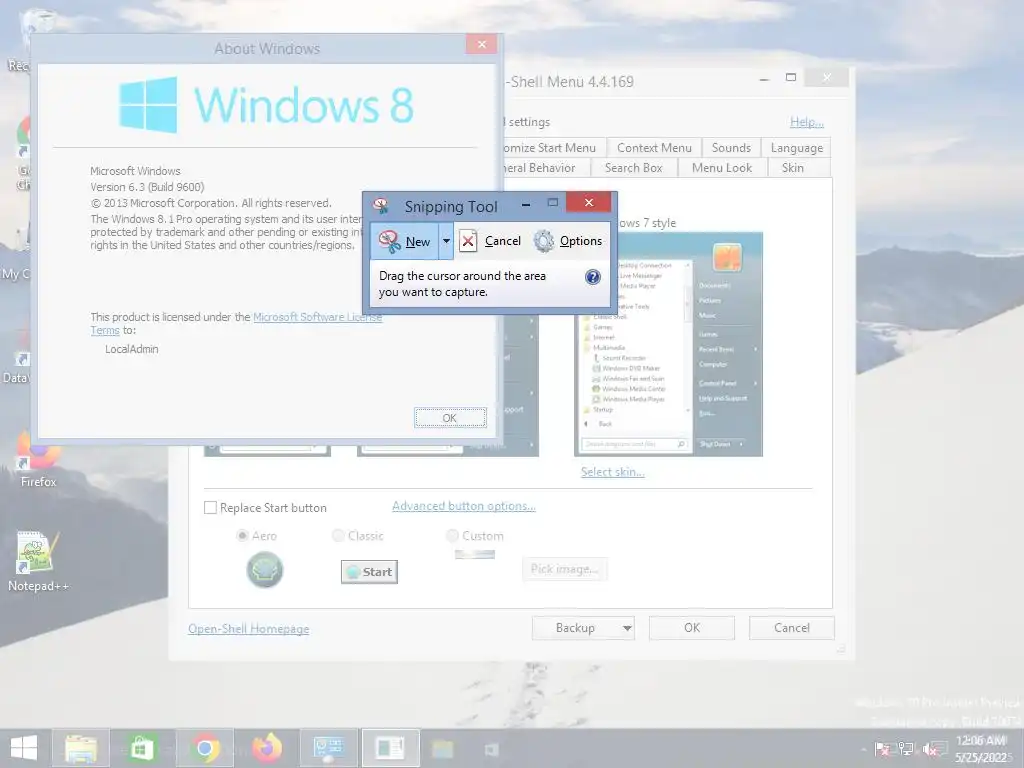Select the Custom start button radio option
This screenshot has width=1024, height=768.
[452, 536]
